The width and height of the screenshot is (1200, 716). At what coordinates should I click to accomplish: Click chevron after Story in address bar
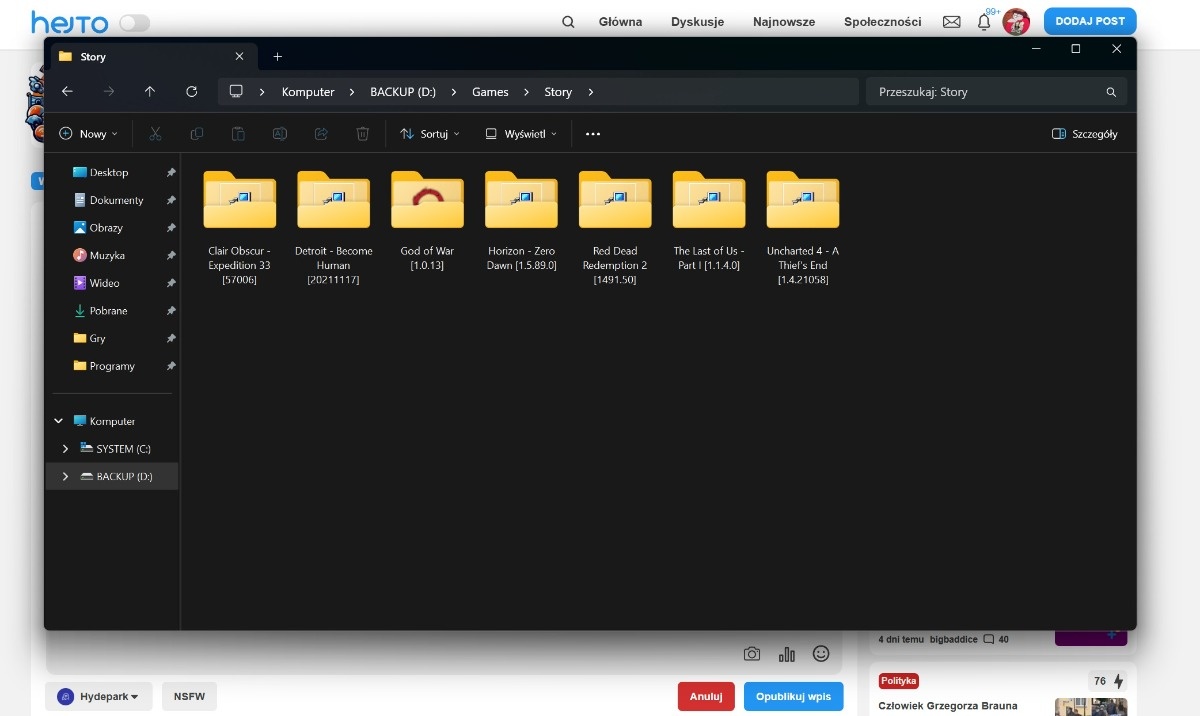[x=591, y=92]
